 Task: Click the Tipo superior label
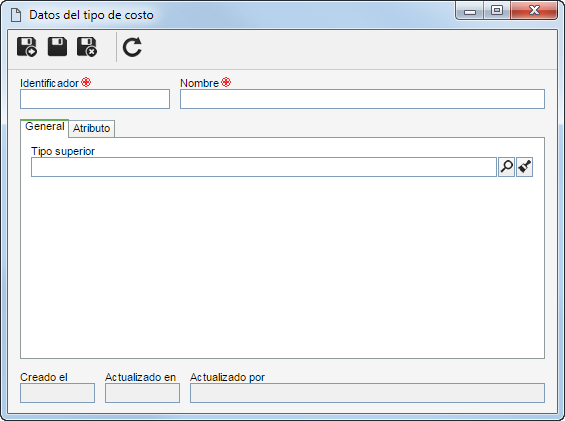coord(63,151)
